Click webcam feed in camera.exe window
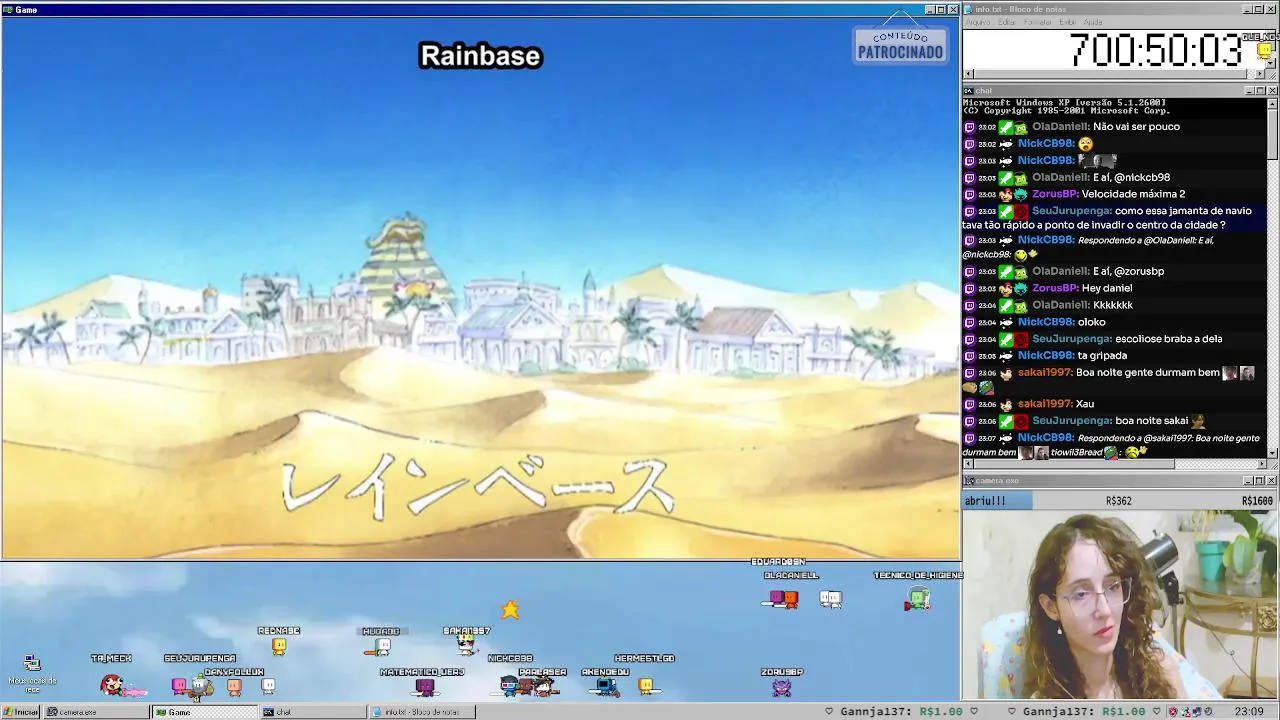This screenshot has width=1280, height=720. point(1119,604)
